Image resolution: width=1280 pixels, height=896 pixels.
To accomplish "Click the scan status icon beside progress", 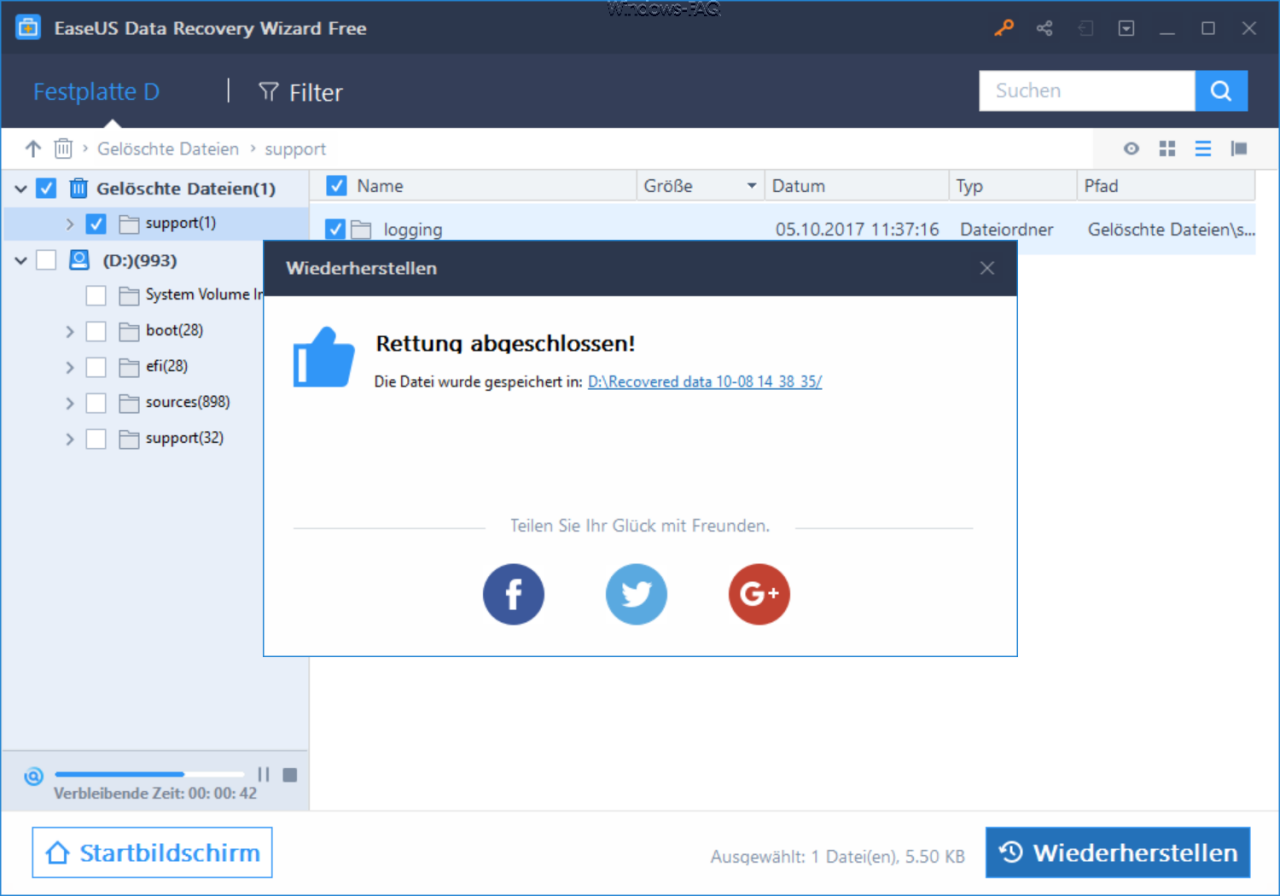I will tap(33, 774).
